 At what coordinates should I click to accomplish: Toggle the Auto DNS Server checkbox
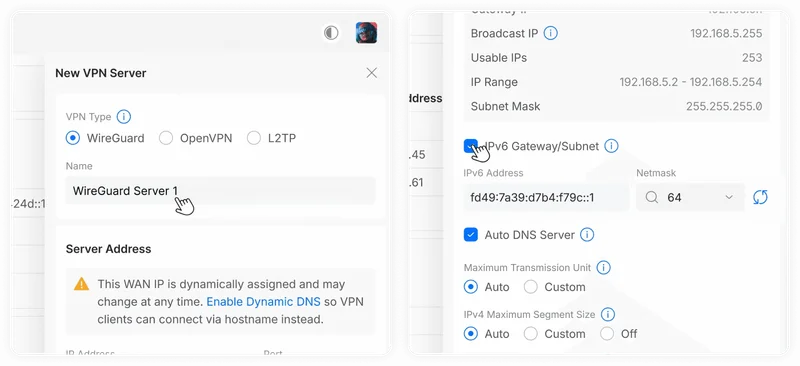[x=471, y=235]
